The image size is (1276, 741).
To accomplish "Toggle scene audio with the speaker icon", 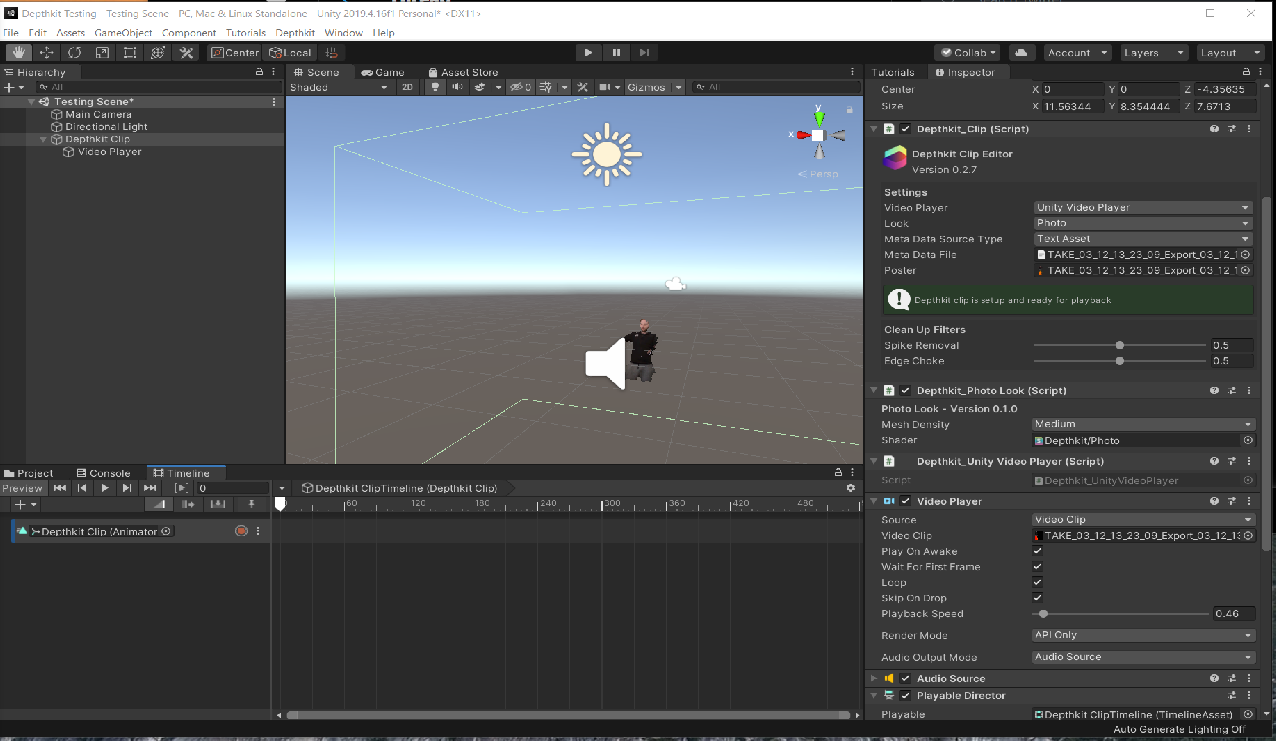I will (457, 88).
